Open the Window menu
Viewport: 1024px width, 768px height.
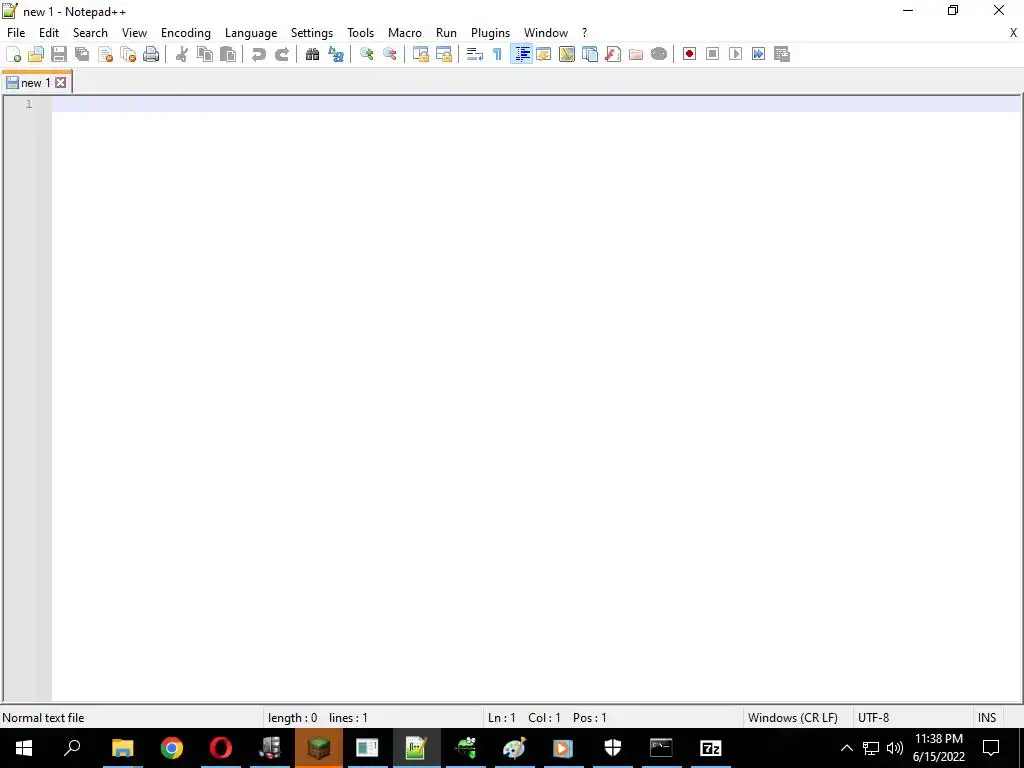[546, 33]
